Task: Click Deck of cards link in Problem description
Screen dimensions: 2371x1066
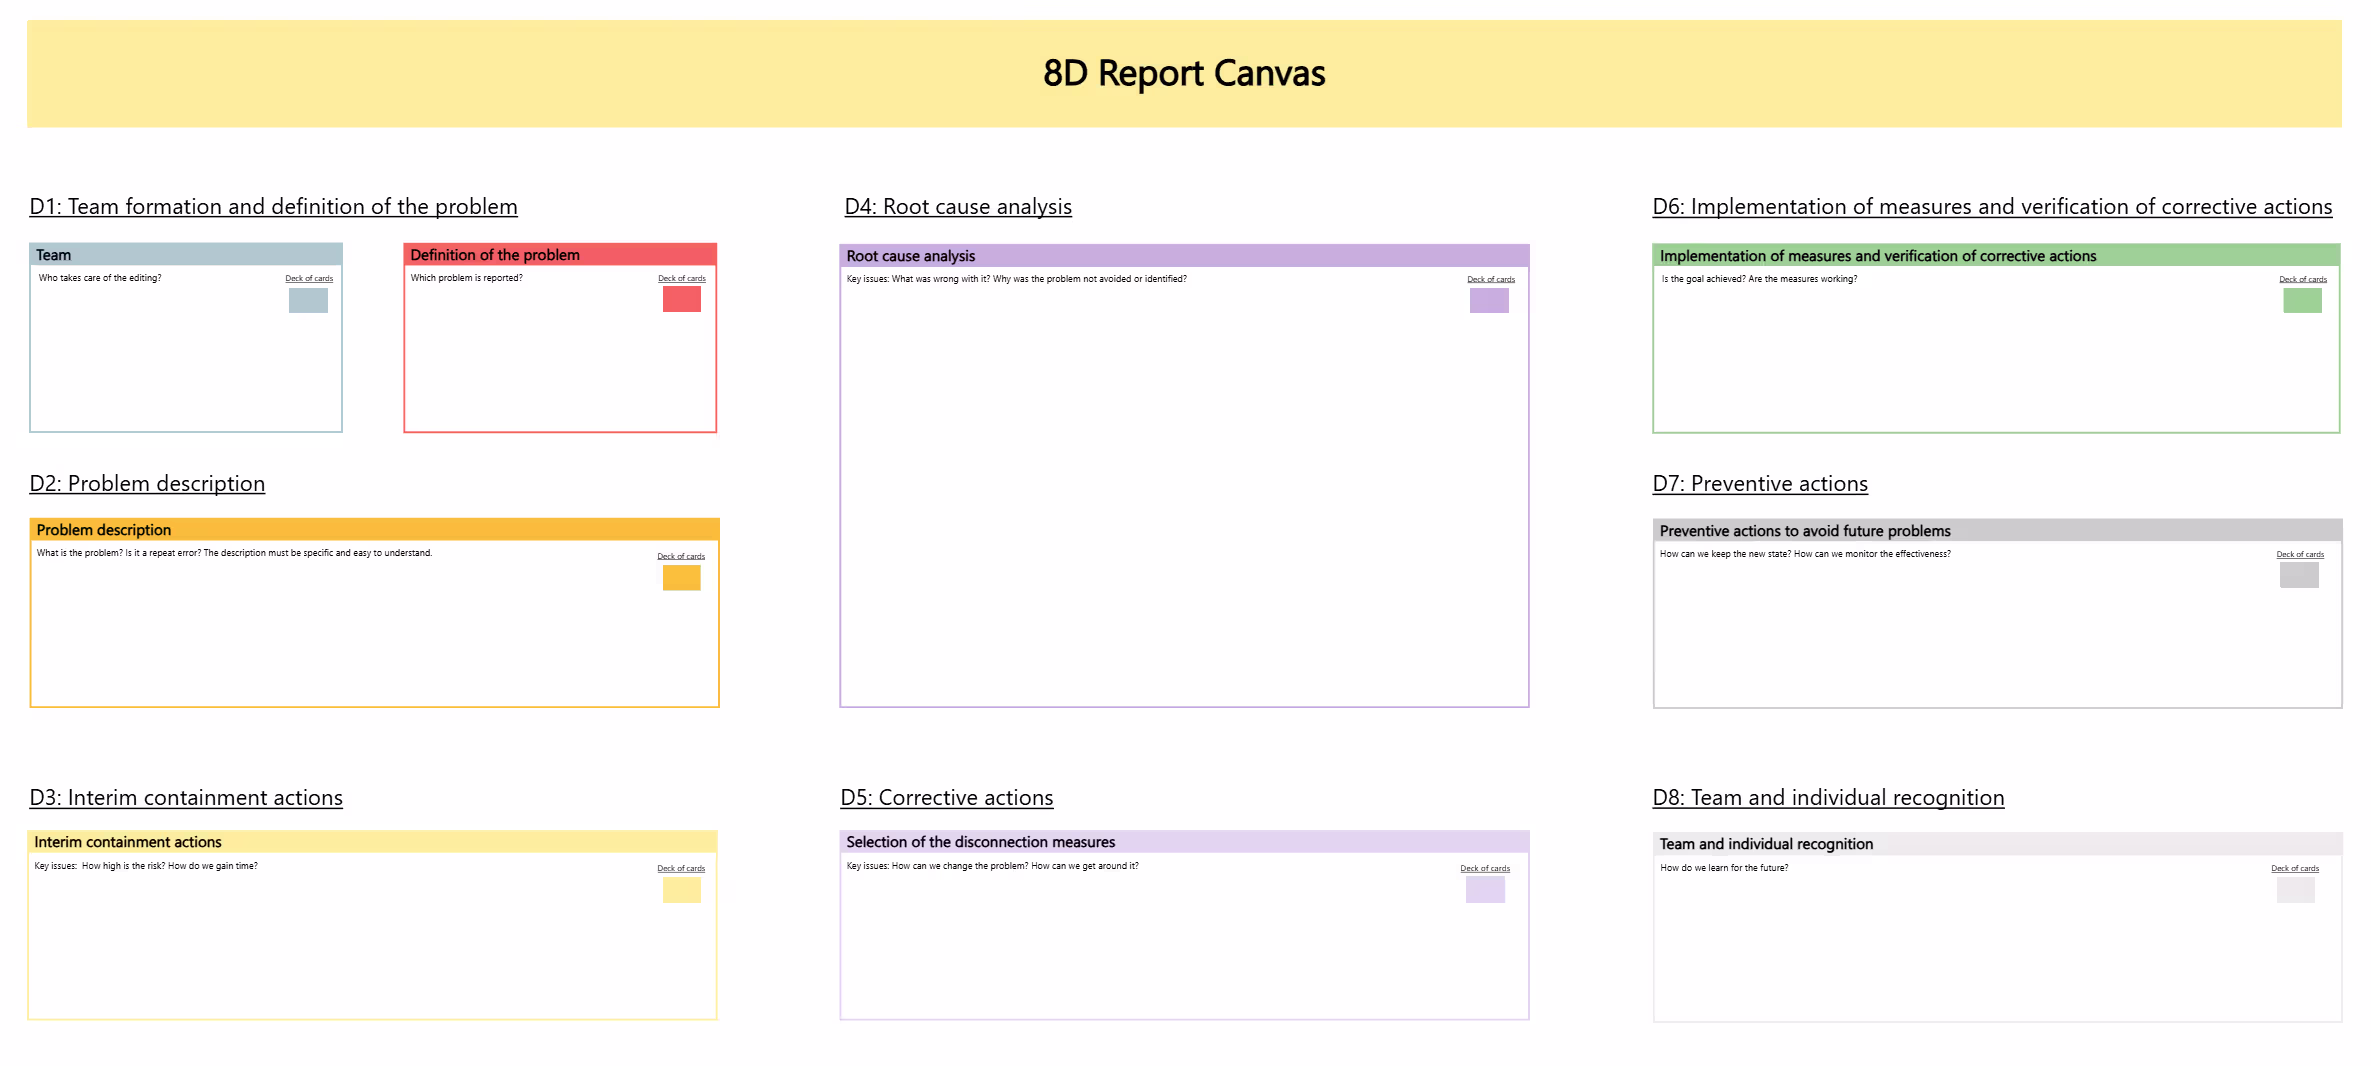Action: 681,556
